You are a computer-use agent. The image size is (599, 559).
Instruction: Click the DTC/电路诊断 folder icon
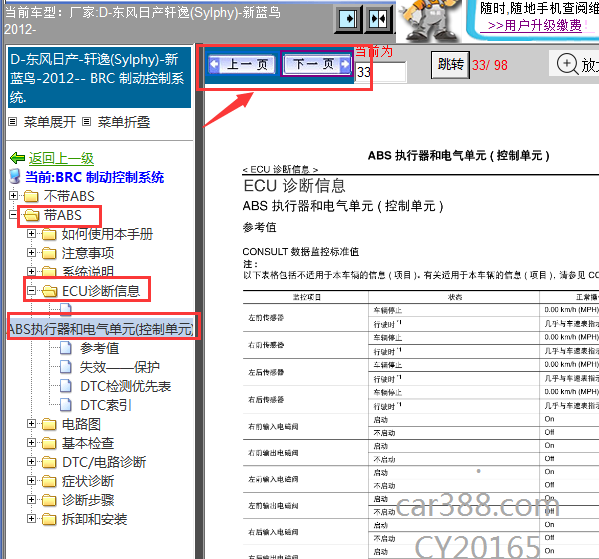click(x=49, y=462)
